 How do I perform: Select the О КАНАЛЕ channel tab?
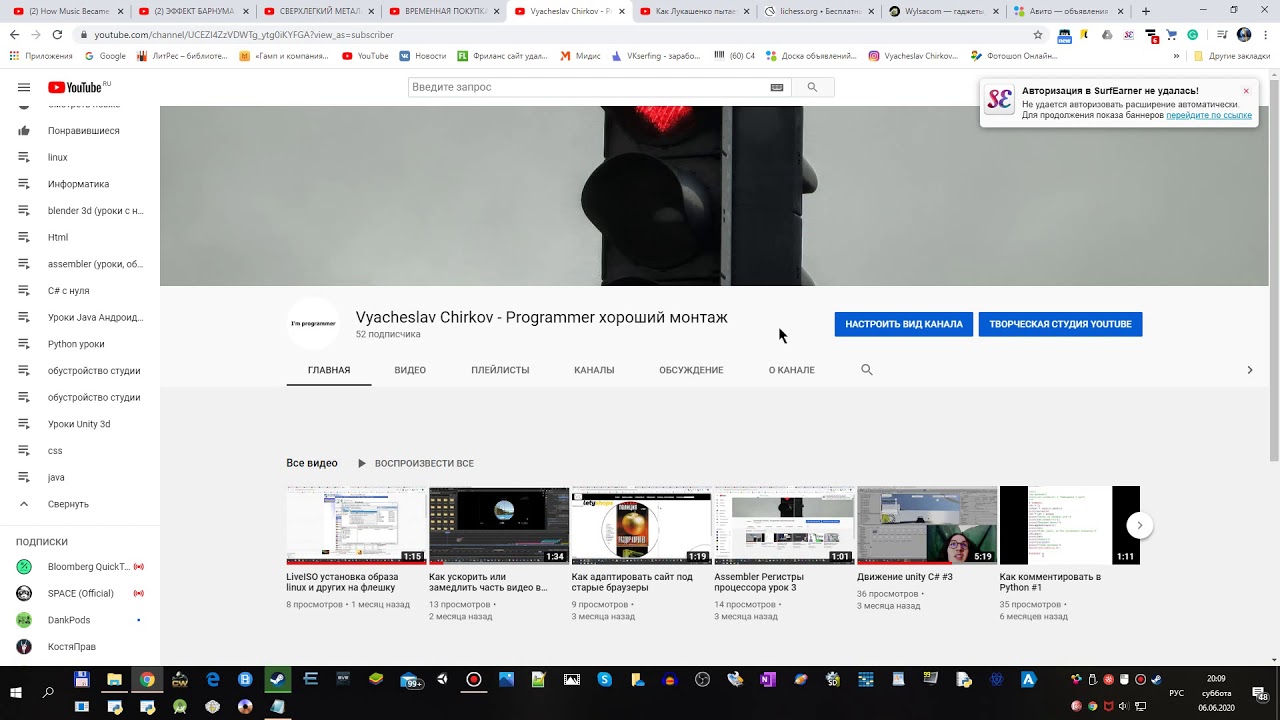[791, 370]
